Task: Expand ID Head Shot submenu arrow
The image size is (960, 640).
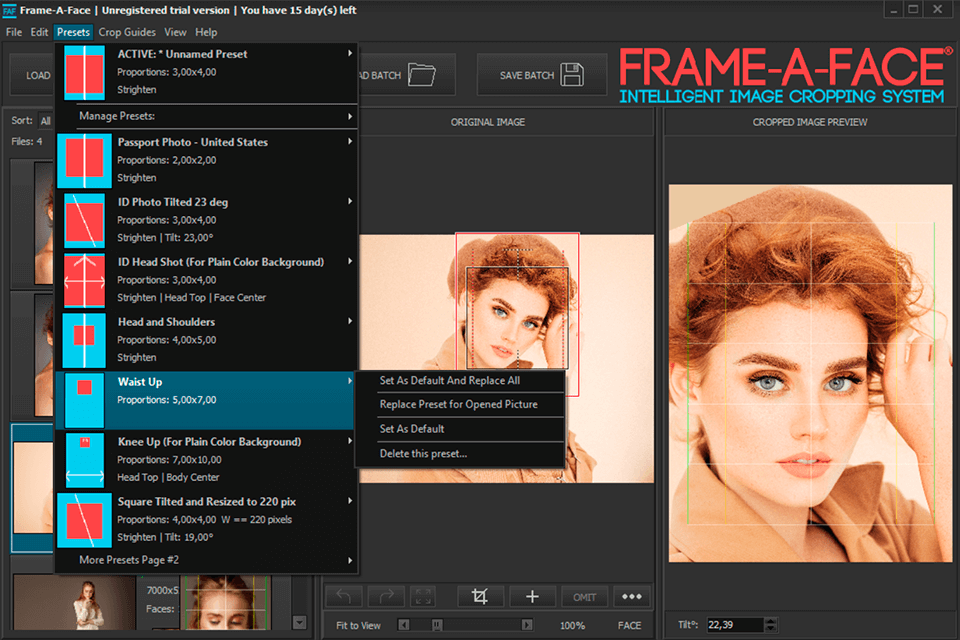Action: (x=350, y=262)
